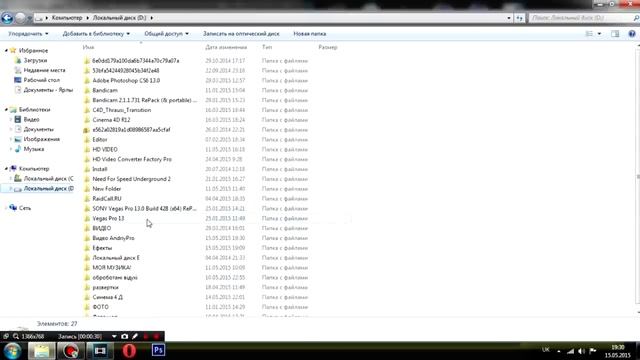This screenshot has height=360, width=640.
Task: Click the recorder overlay screenshot camera icon
Action: pyautogui.click(x=124, y=336)
